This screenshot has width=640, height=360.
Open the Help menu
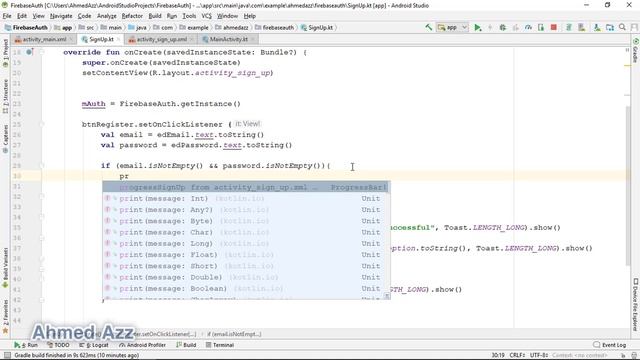[x=249, y=16]
